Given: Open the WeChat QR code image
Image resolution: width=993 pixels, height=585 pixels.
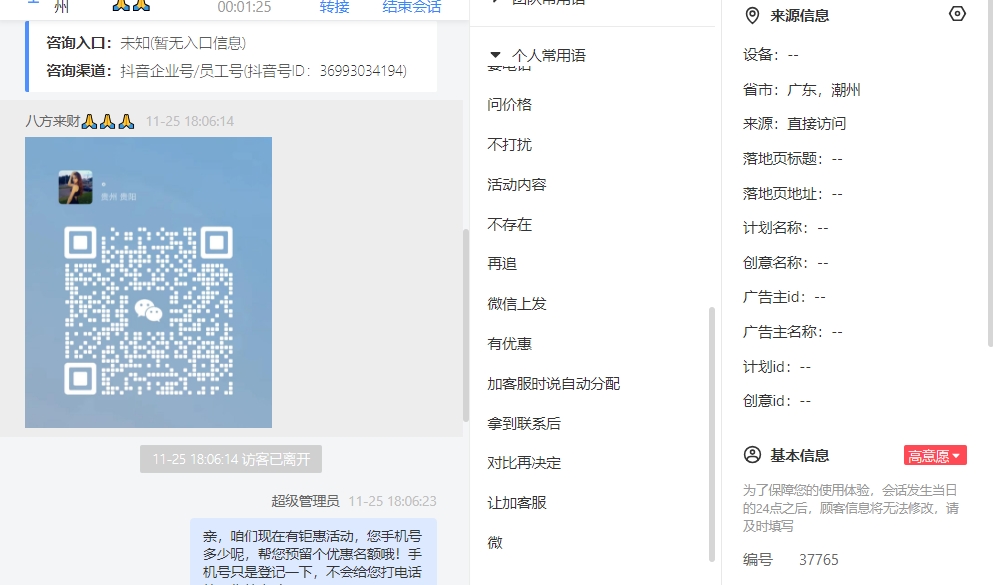Looking at the screenshot, I should point(148,282).
